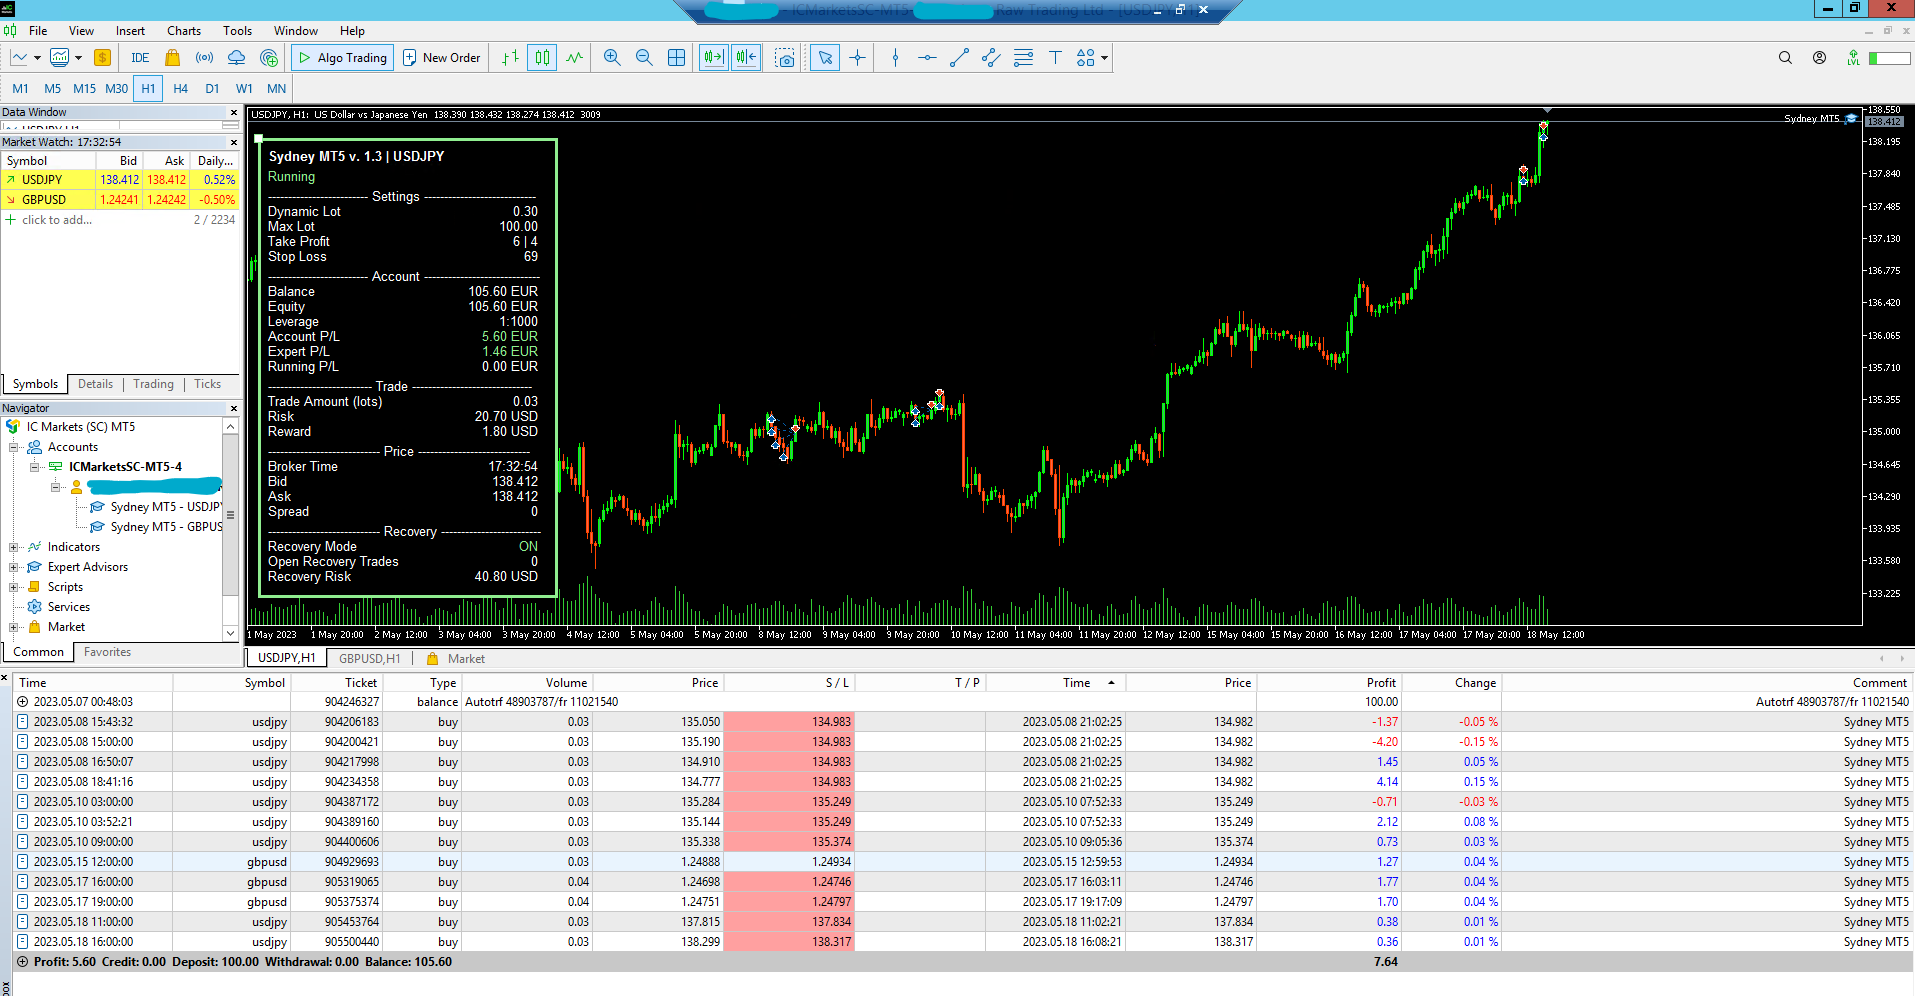Image resolution: width=1915 pixels, height=996 pixels.
Task: Open chart type dropdown arrow
Action: 37,58
